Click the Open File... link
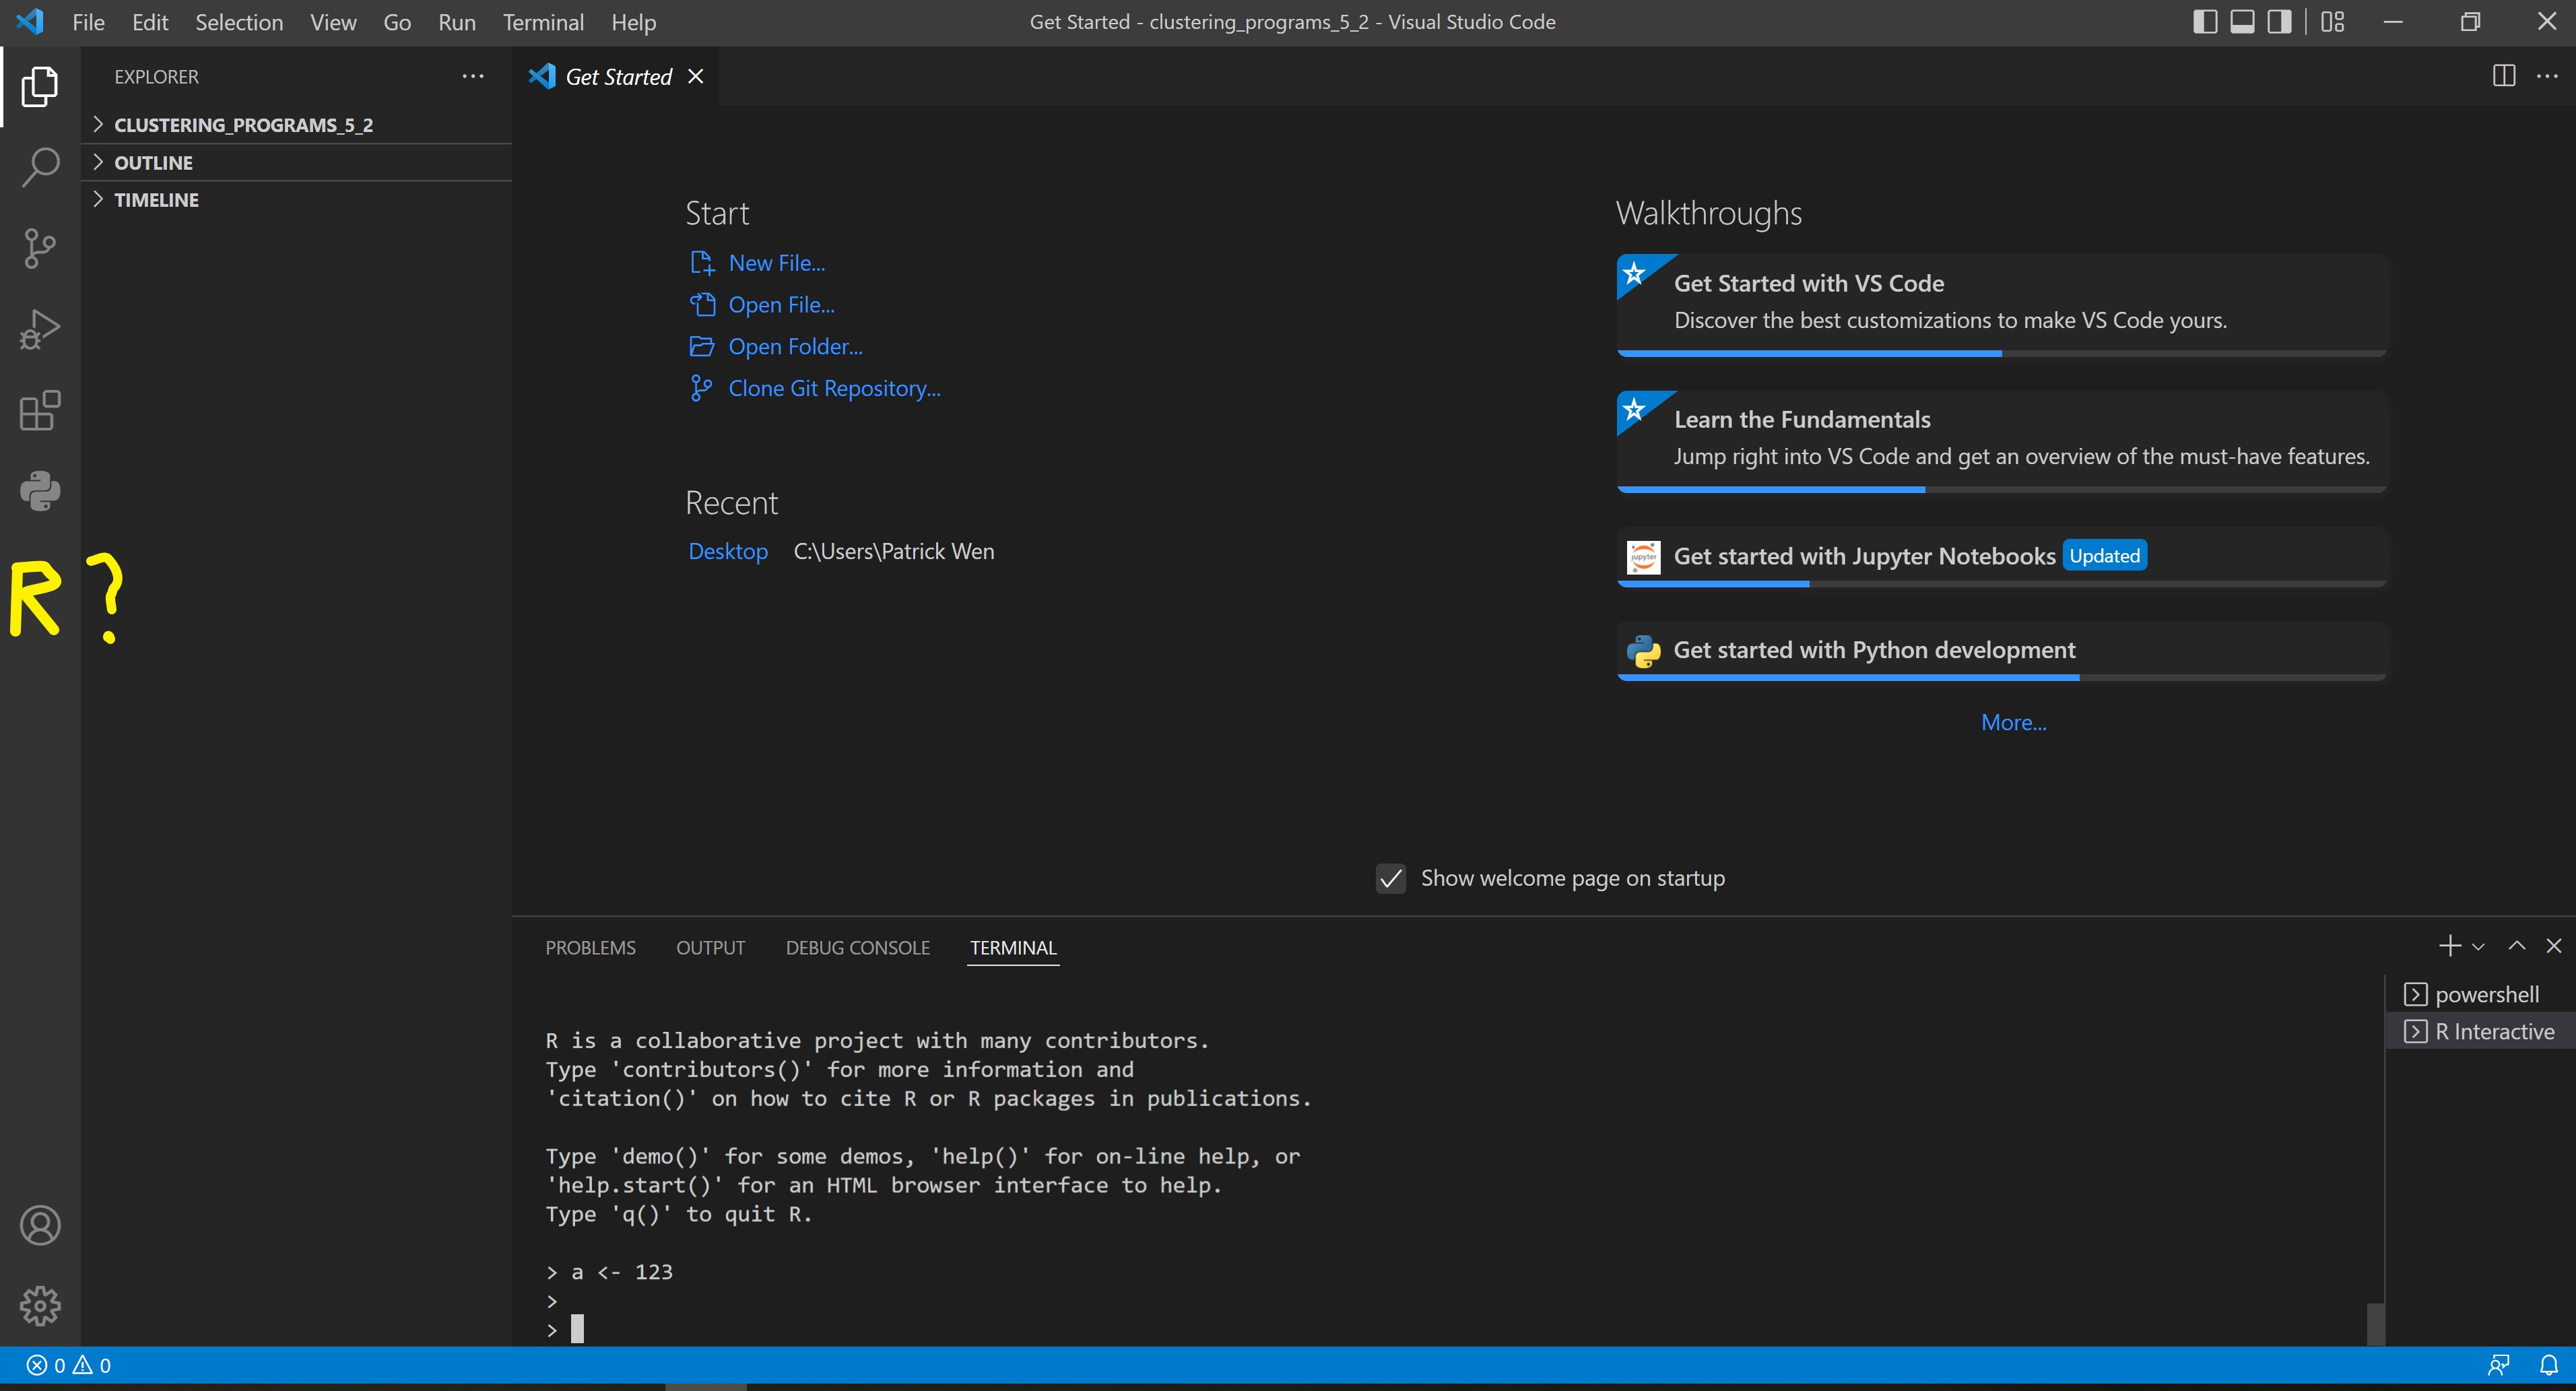Viewport: 2576px width, 1391px height. click(x=781, y=305)
